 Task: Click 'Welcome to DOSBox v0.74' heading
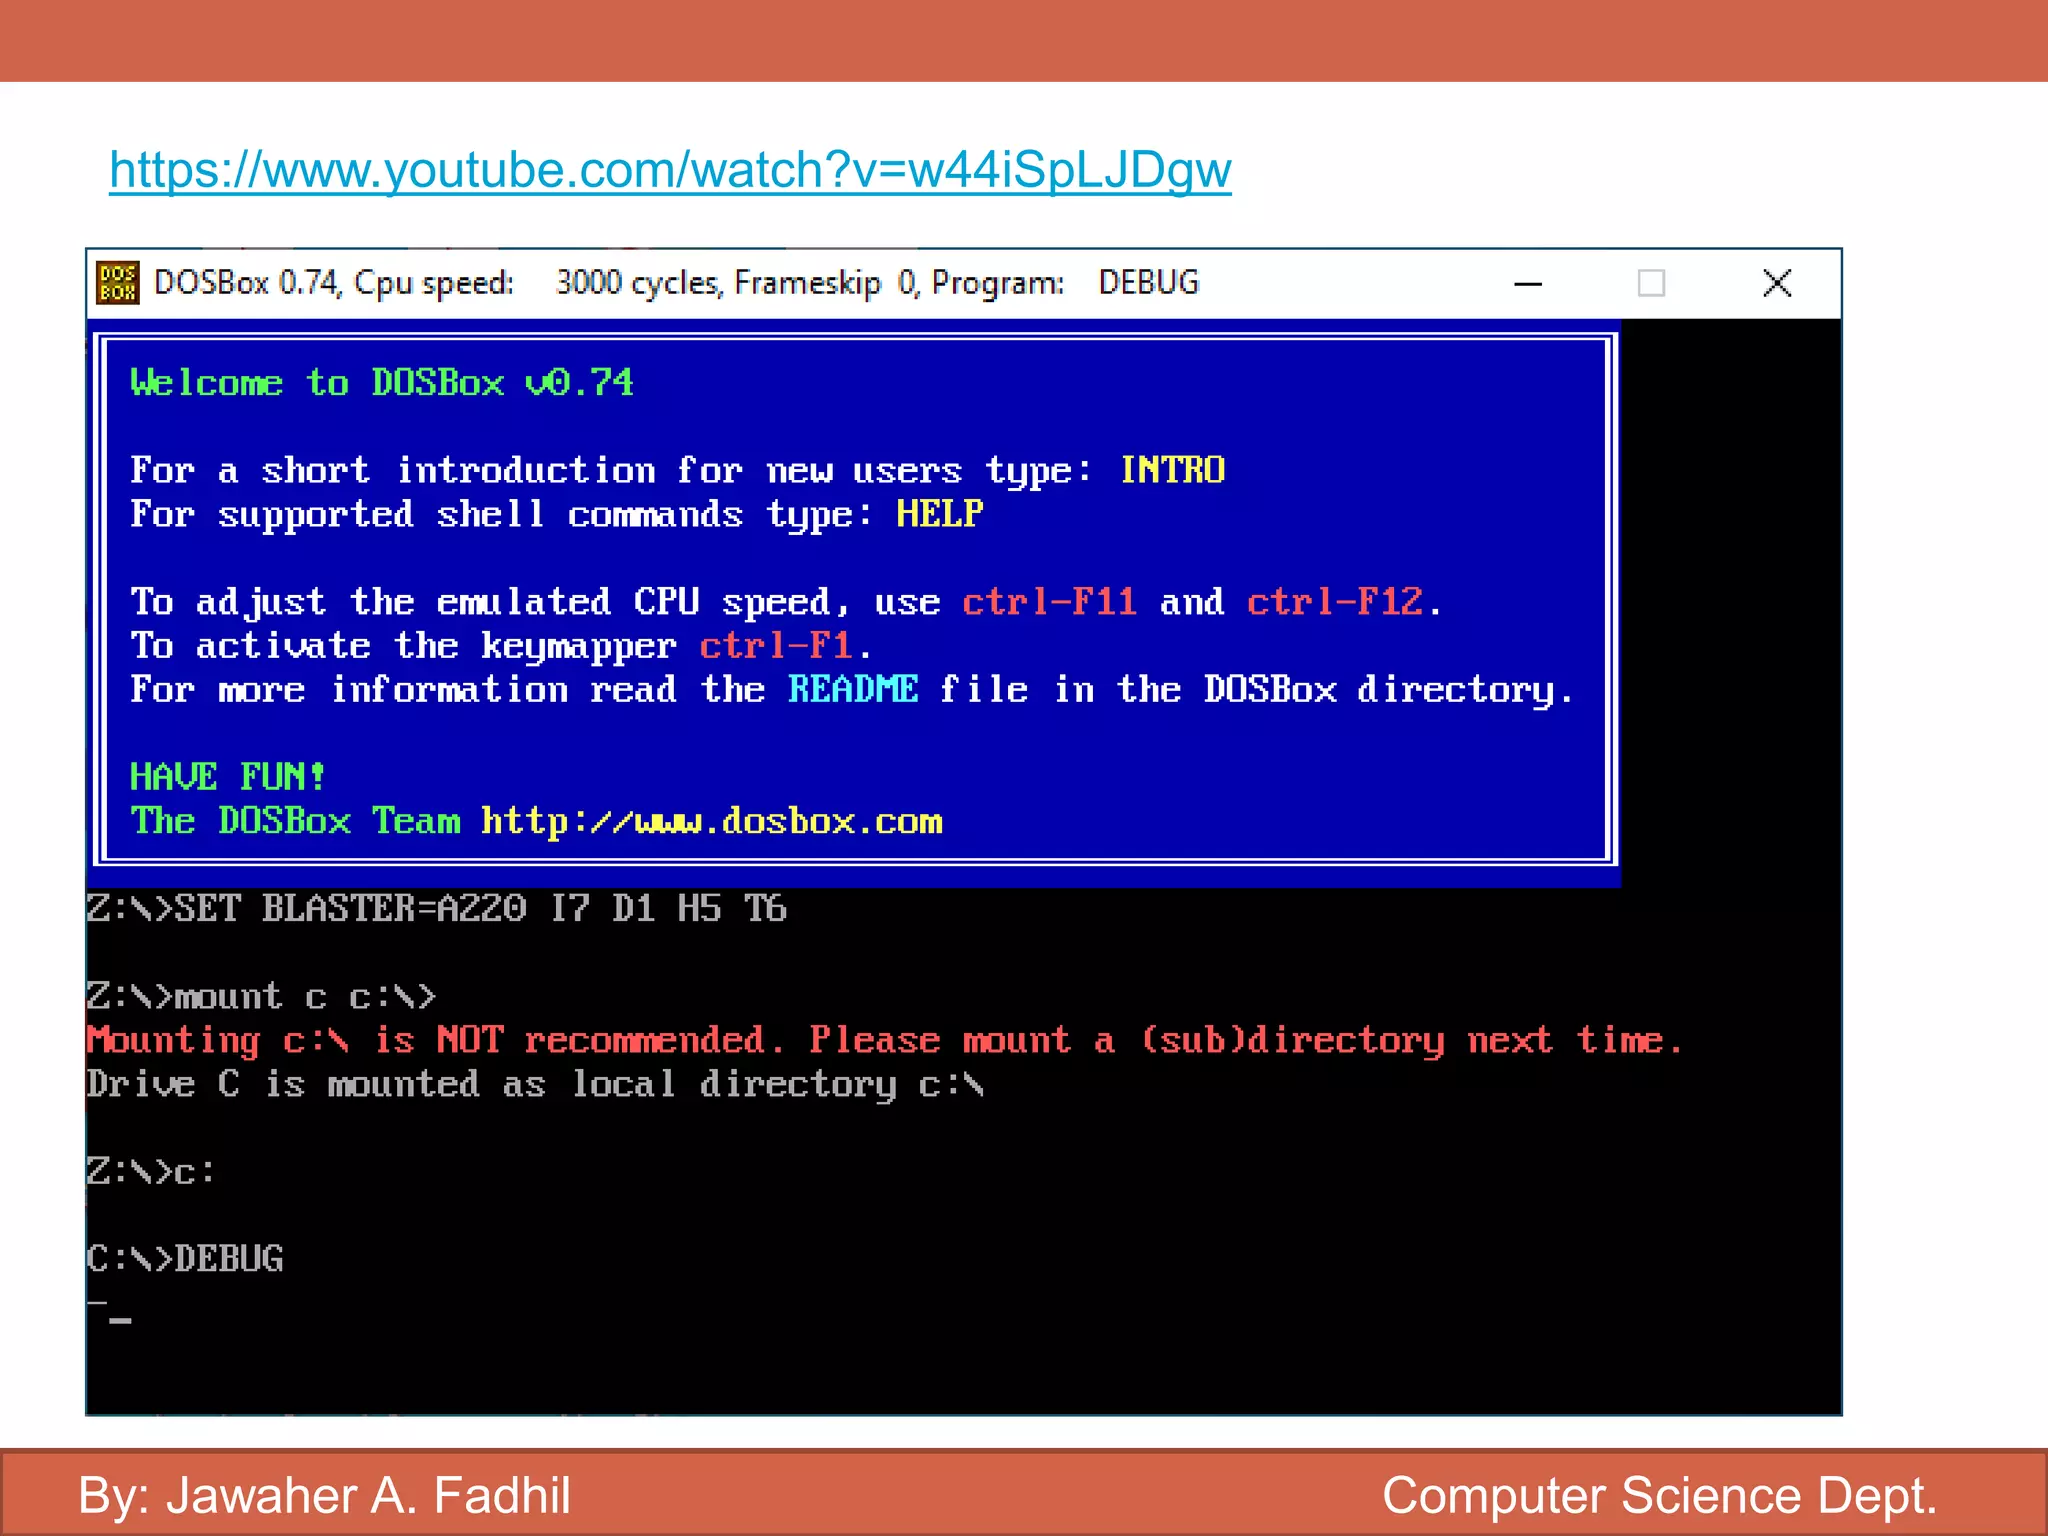(x=381, y=383)
